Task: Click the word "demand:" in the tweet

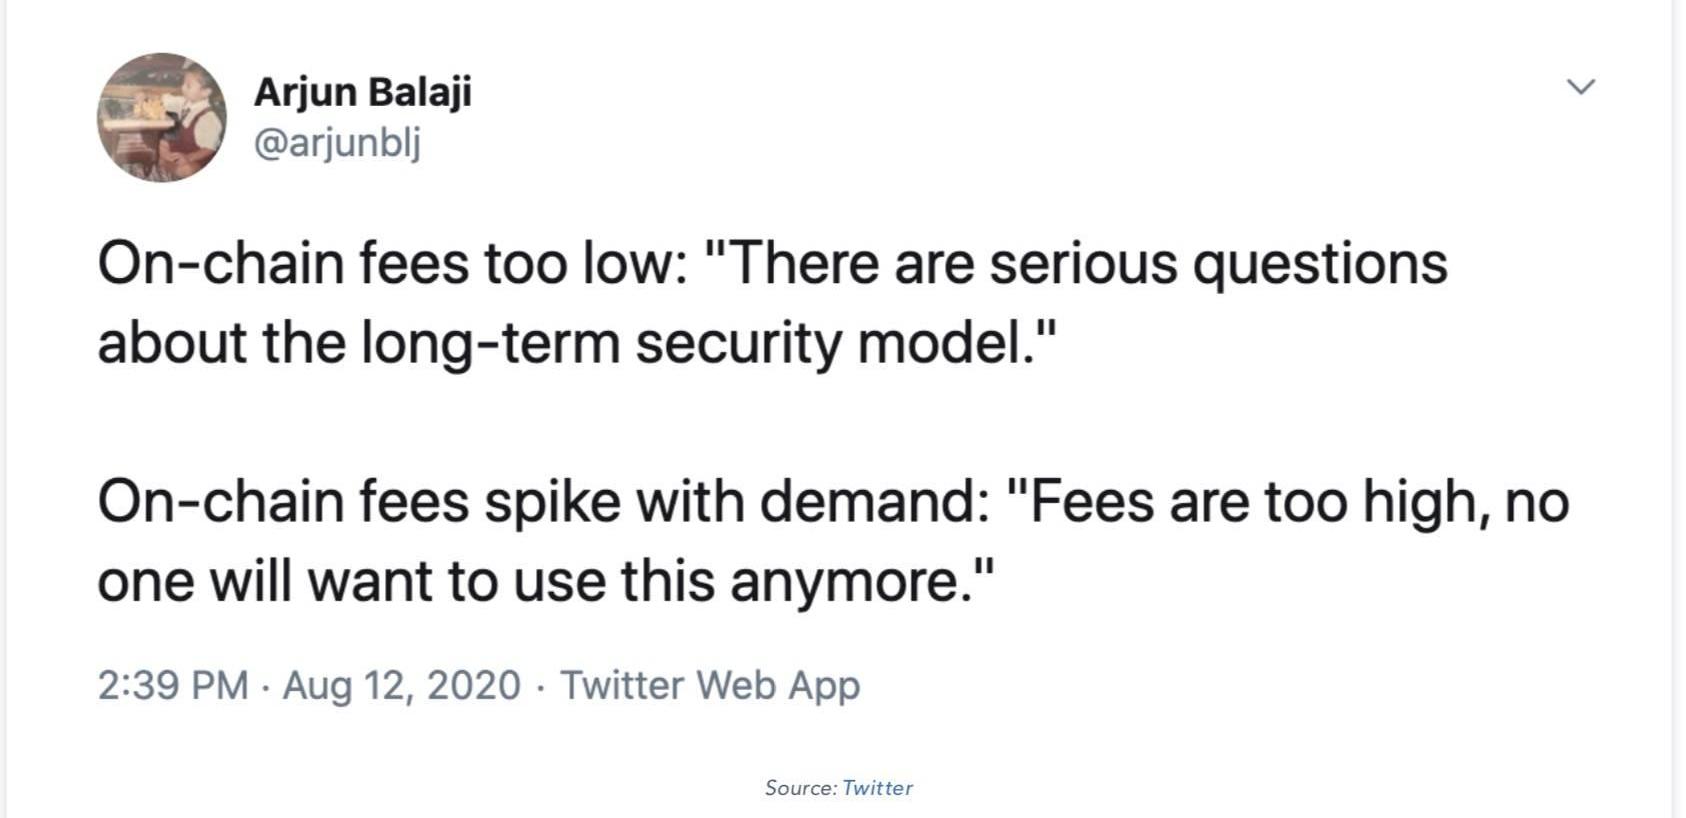Action: coord(874,501)
